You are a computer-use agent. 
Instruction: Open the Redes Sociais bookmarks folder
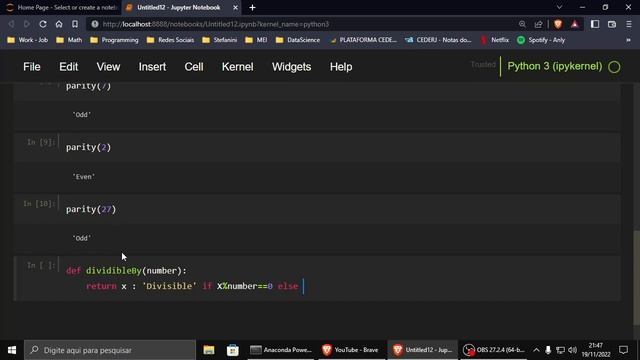(171, 40)
